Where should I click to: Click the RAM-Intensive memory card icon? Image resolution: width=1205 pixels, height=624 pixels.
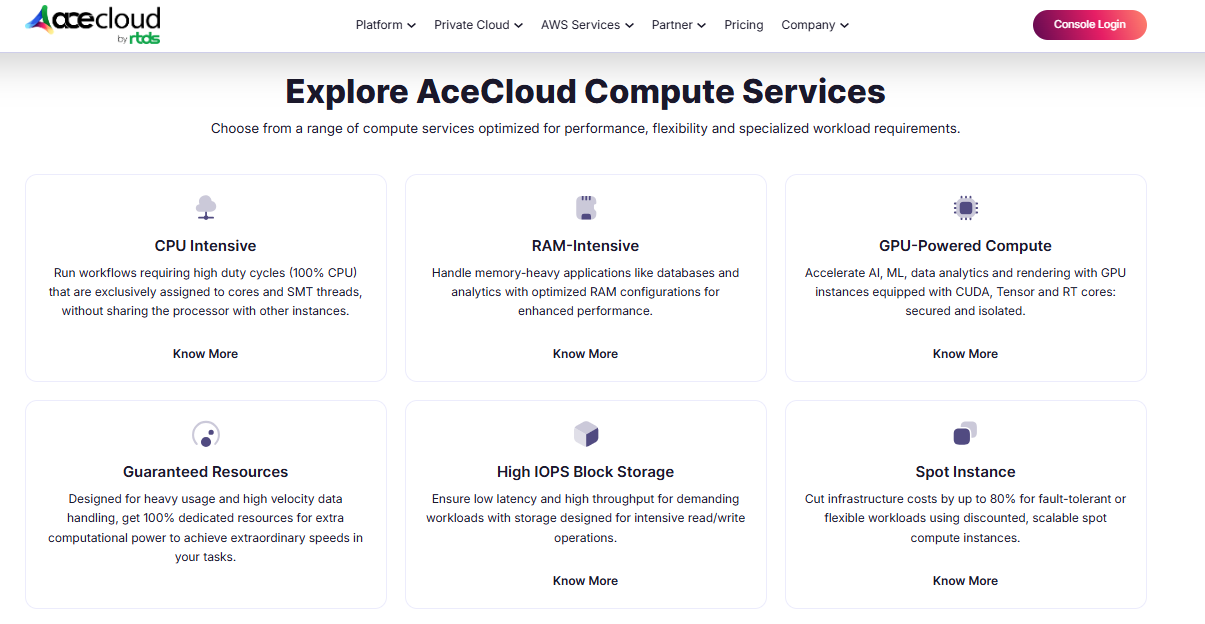pos(586,208)
